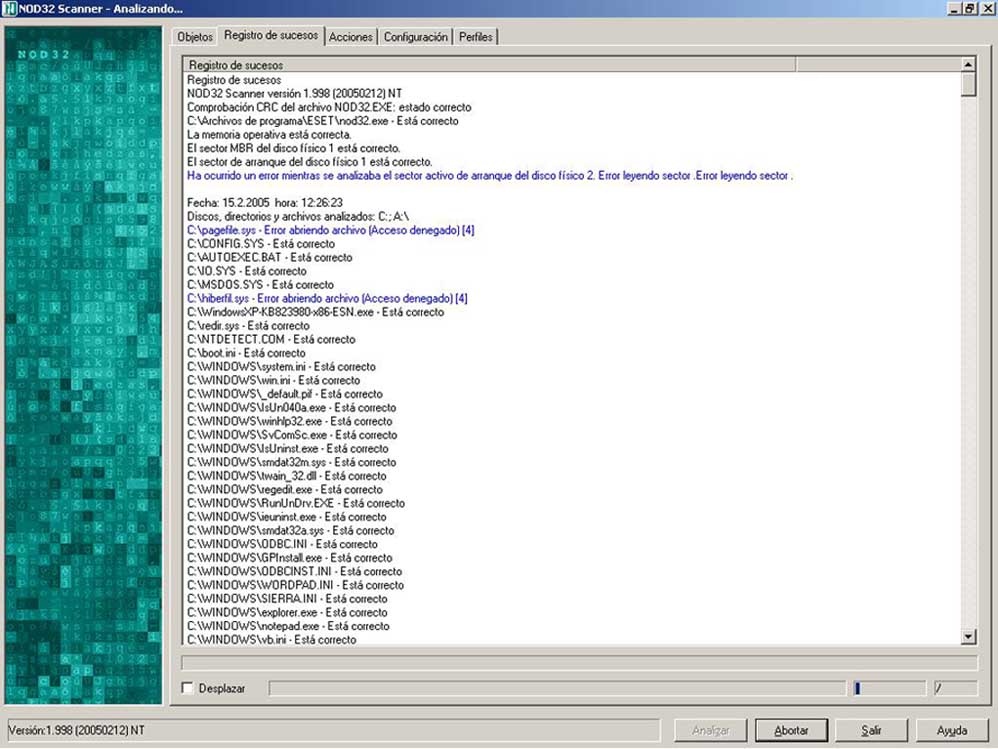Image resolution: width=998 pixels, height=749 pixels.
Task: Toggle the Desplazar checkbox
Action: point(187,688)
